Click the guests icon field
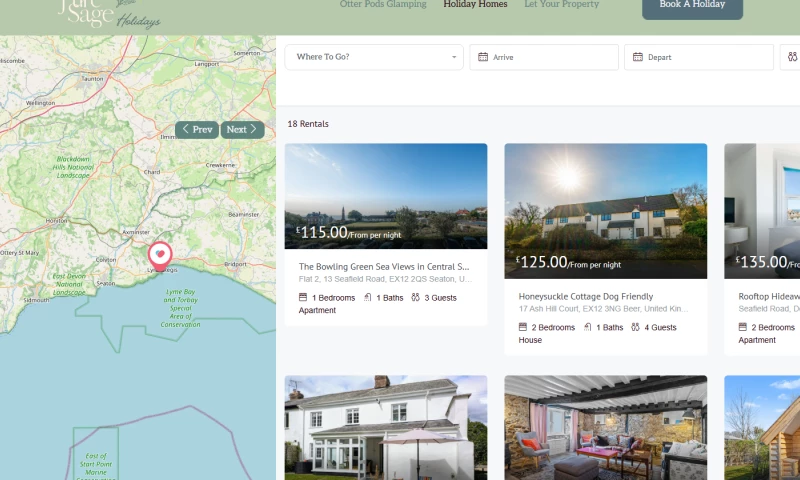Screen dimensions: 800x480 (791, 57)
